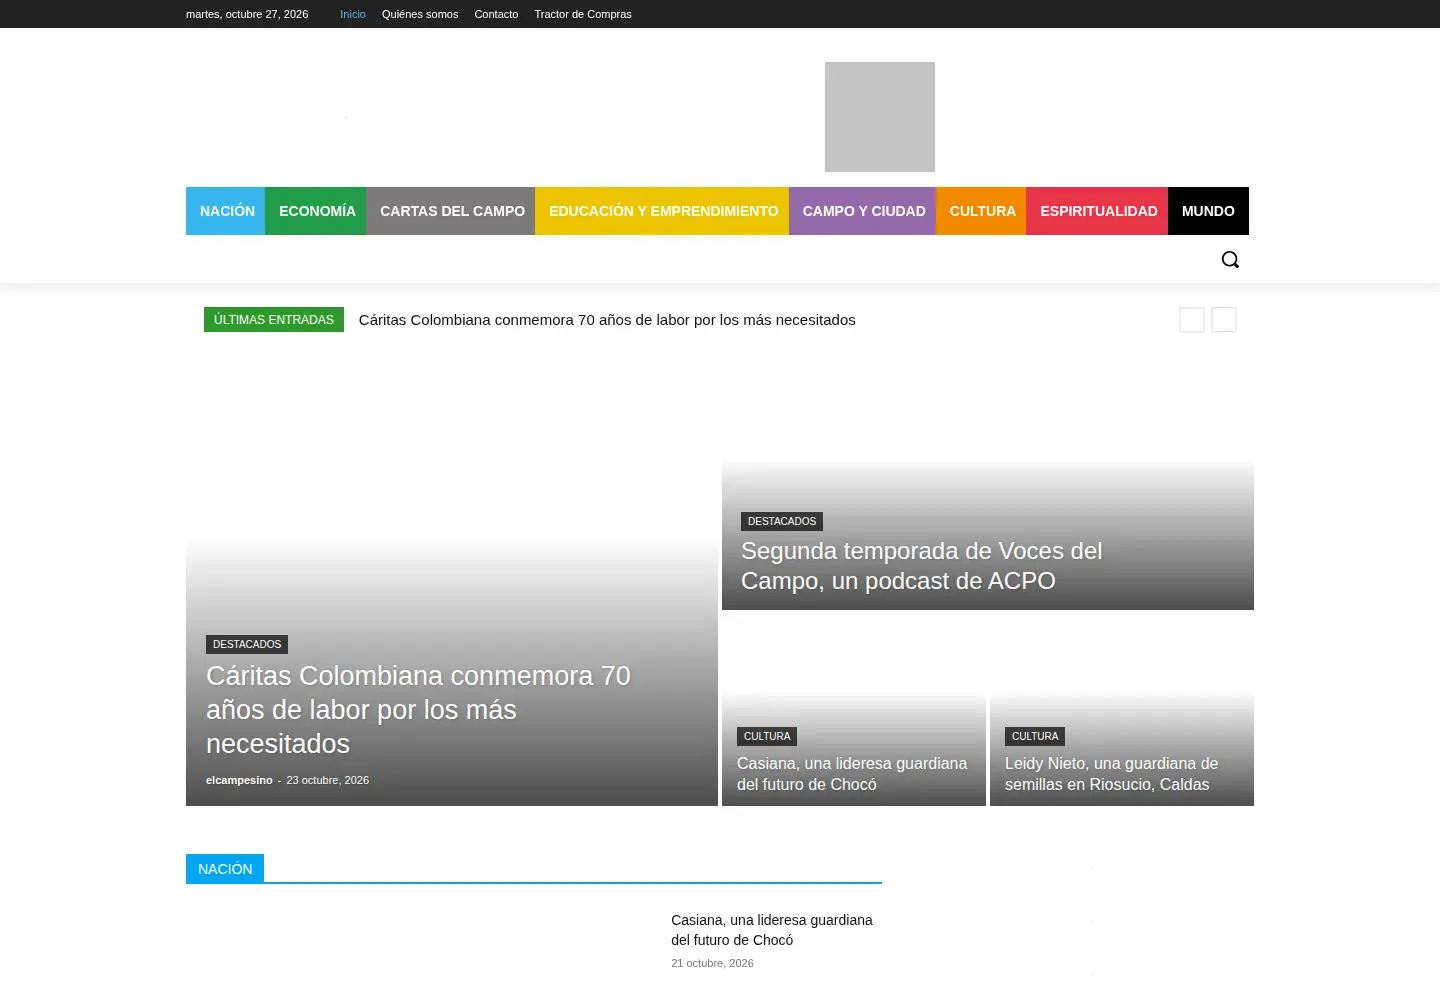Click Cultura tag on Leidy Nieto card
The image size is (1440, 1000).
(1035, 737)
